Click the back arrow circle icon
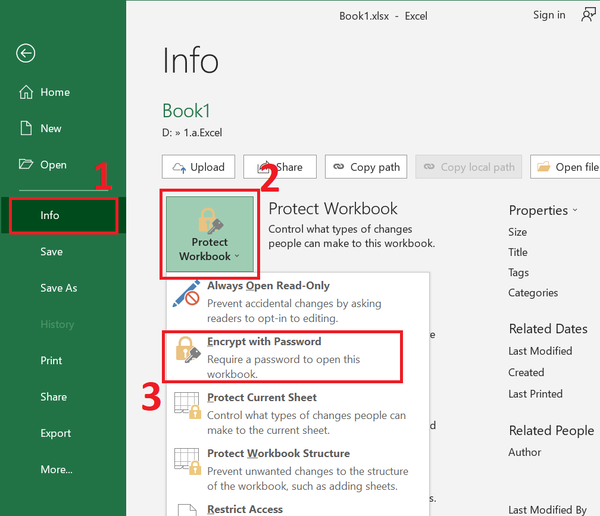 (26, 53)
